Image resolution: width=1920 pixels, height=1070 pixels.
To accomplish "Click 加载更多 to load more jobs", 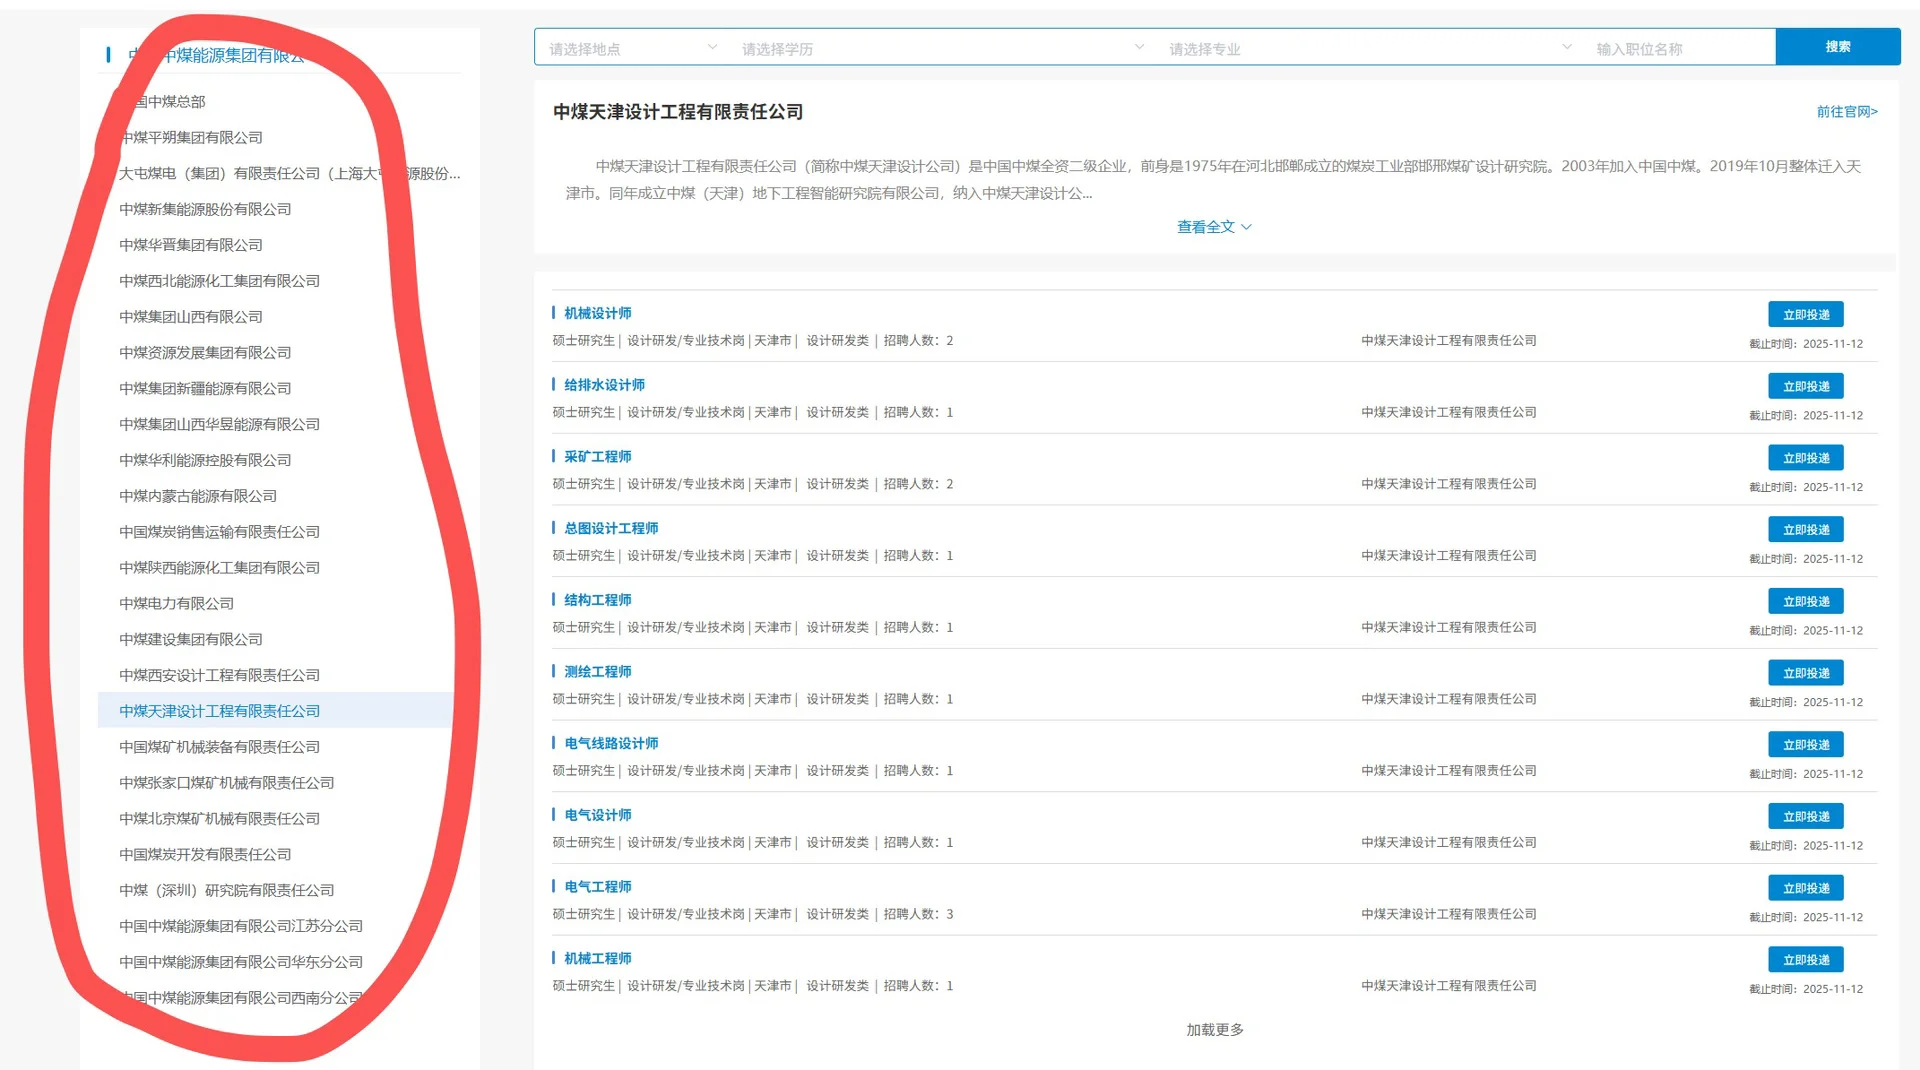I will tap(1213, 1029).
